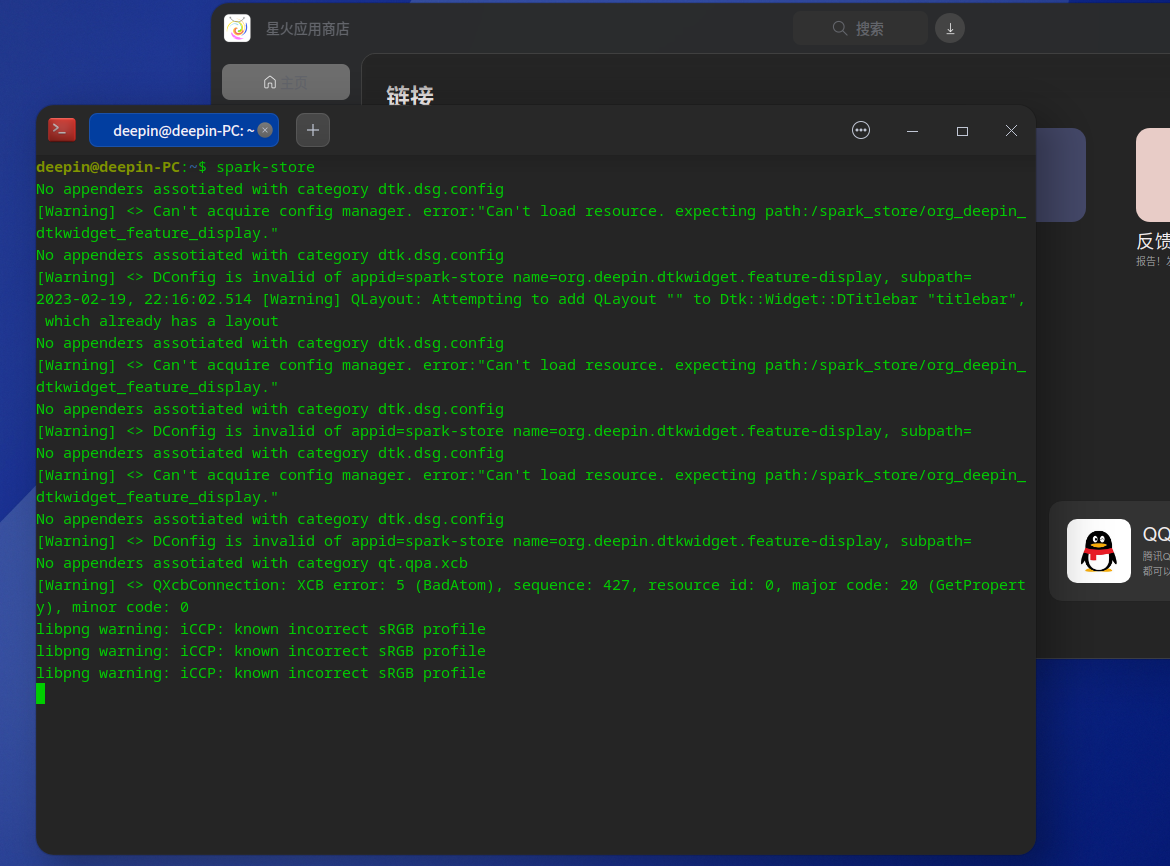This screenshot has height=866, width=1170.
Task: Open Spark Store download list button
Action: coord(950,28)
